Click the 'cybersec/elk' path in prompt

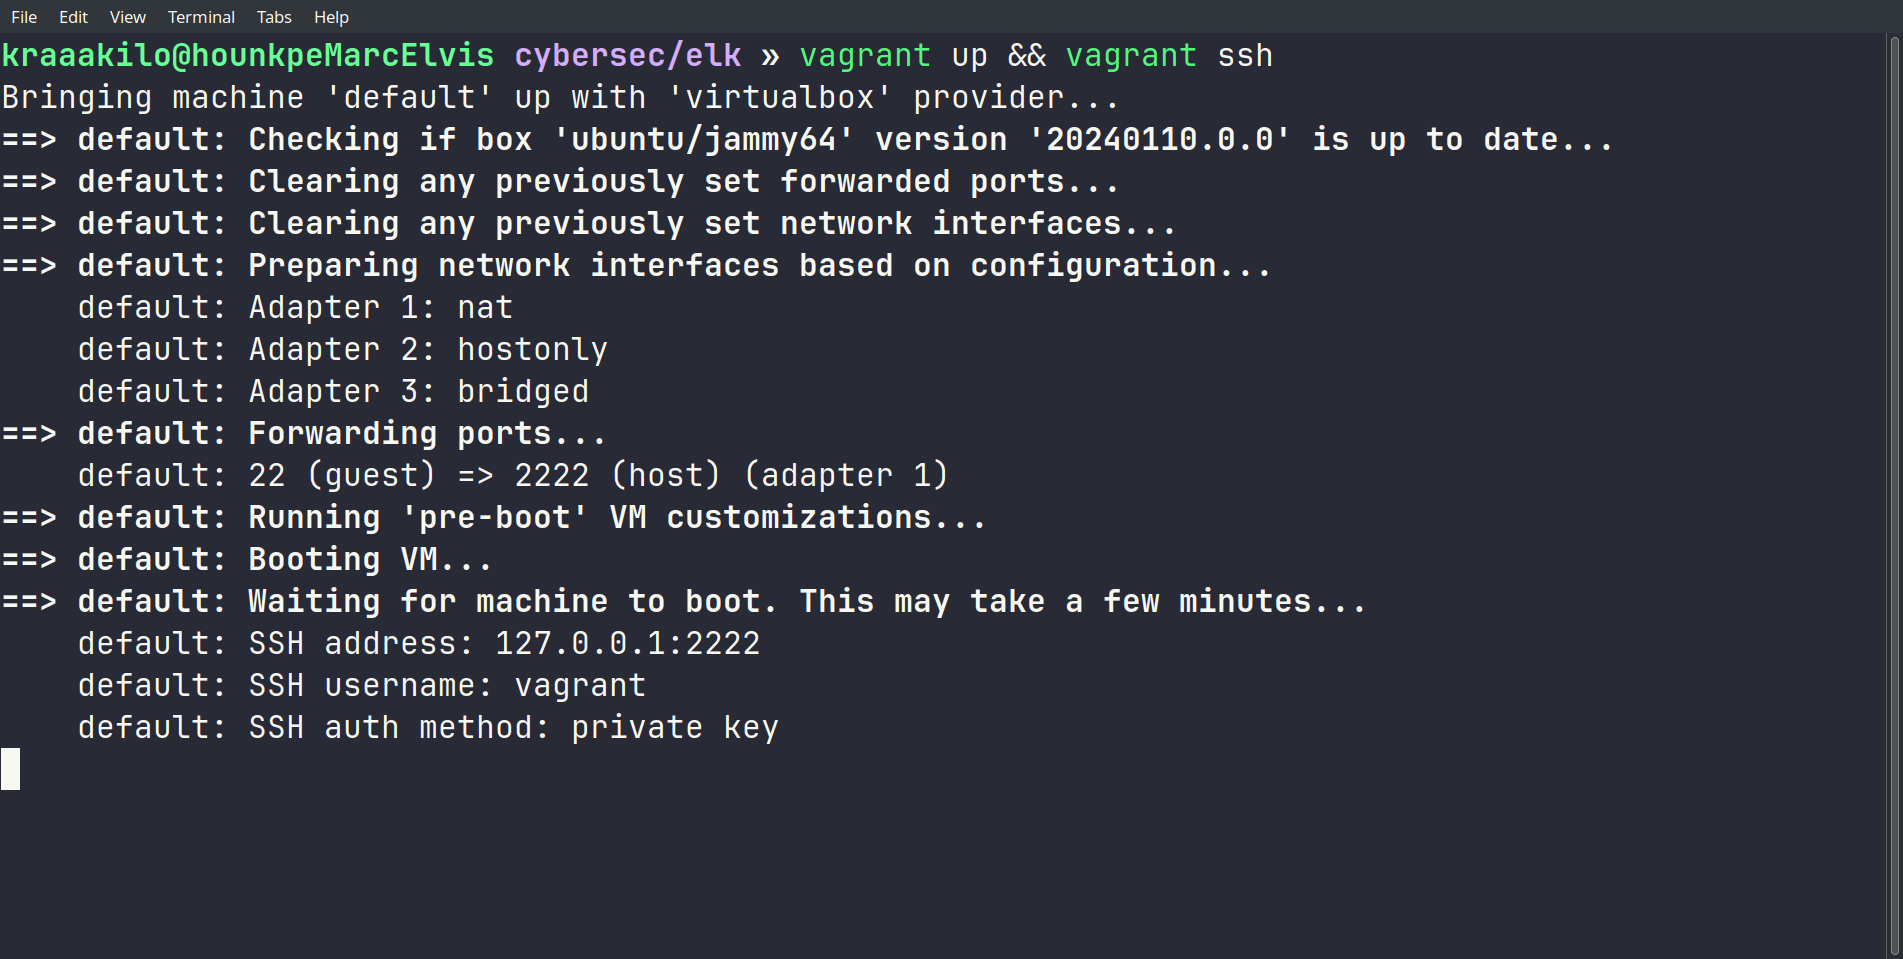pyautogui.click(x=628, y=56)
